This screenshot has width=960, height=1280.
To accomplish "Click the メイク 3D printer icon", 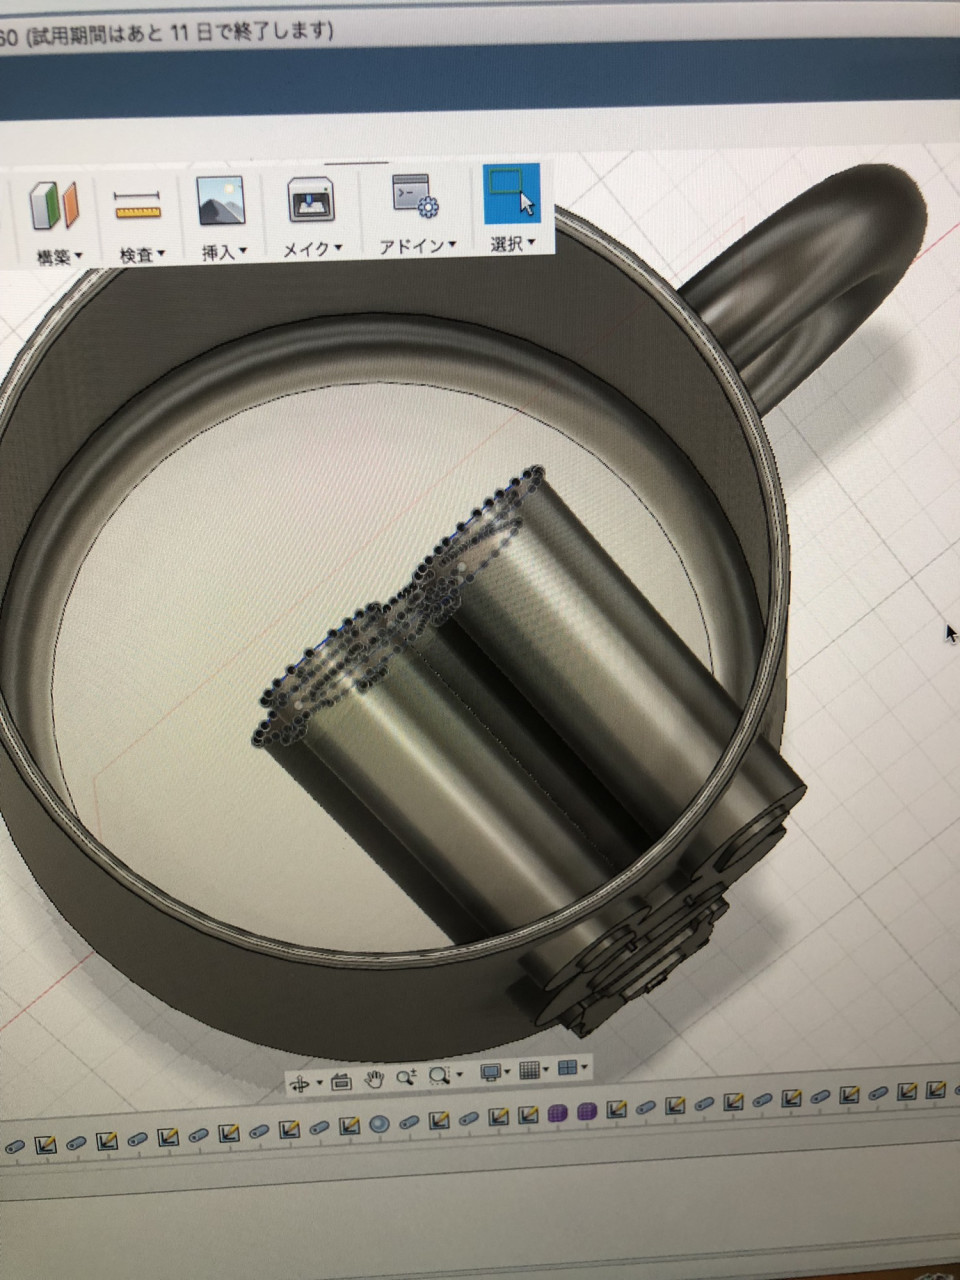I will [x=312, y=200].
